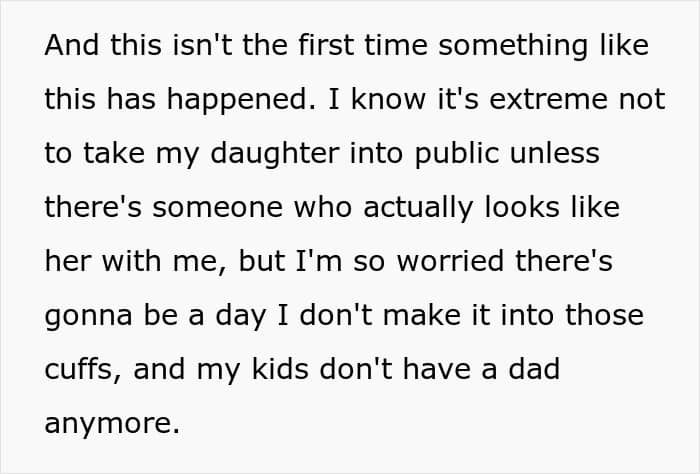
Task: Click the word "And" at paragraph start
Action: tap(71, 46)
